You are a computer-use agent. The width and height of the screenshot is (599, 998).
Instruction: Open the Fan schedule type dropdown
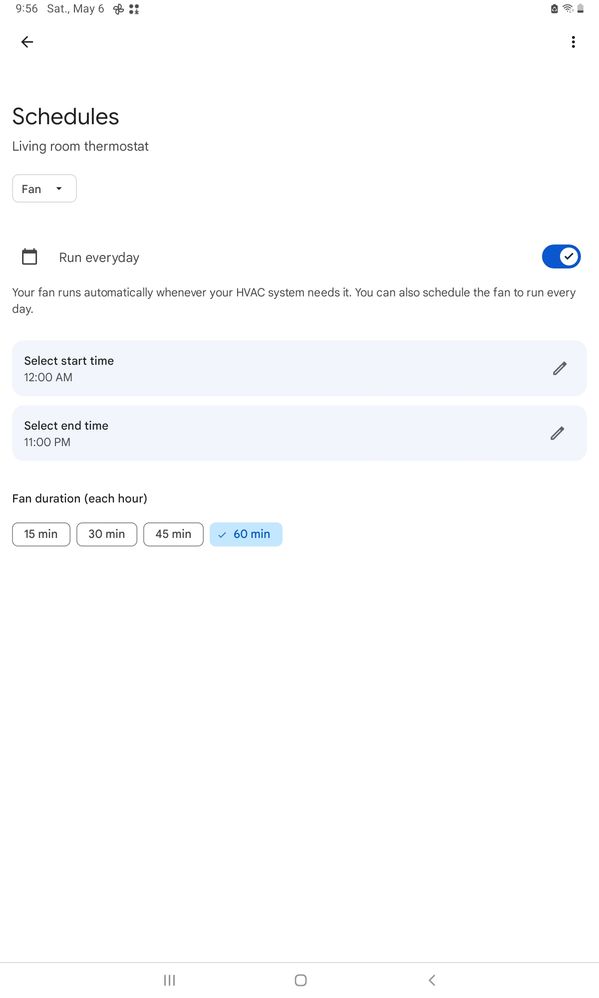(x=44, y=188)
